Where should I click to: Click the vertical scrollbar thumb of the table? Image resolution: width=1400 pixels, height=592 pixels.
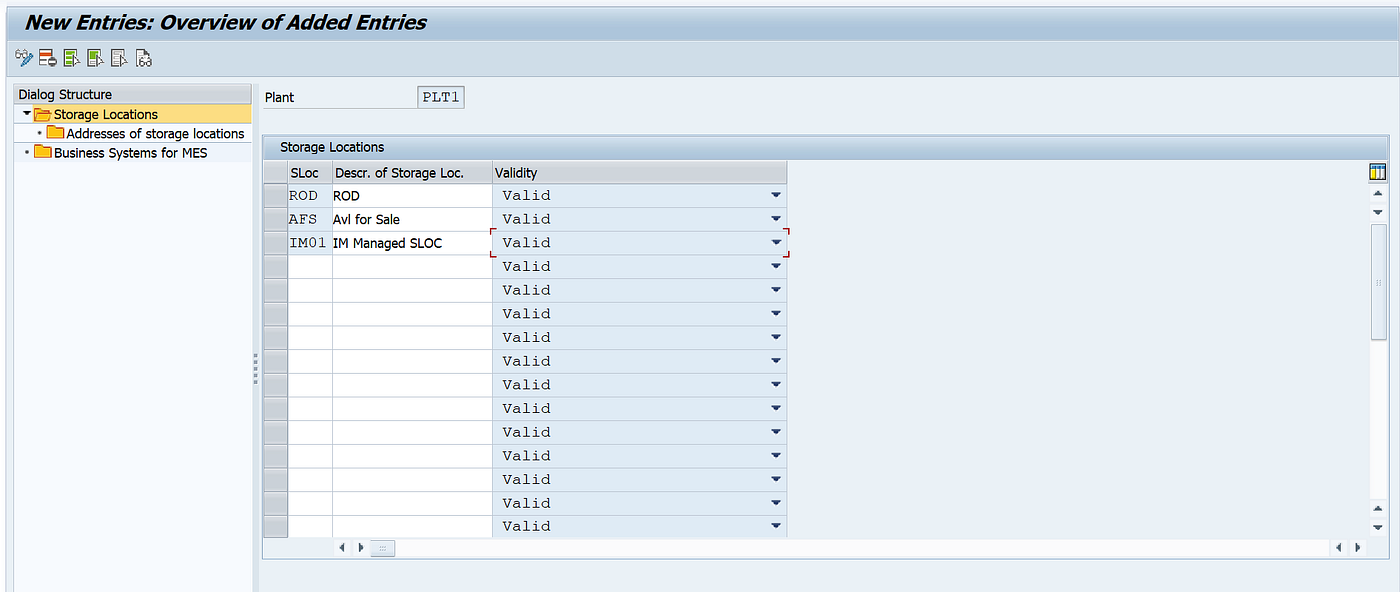tap(1378, 282)
